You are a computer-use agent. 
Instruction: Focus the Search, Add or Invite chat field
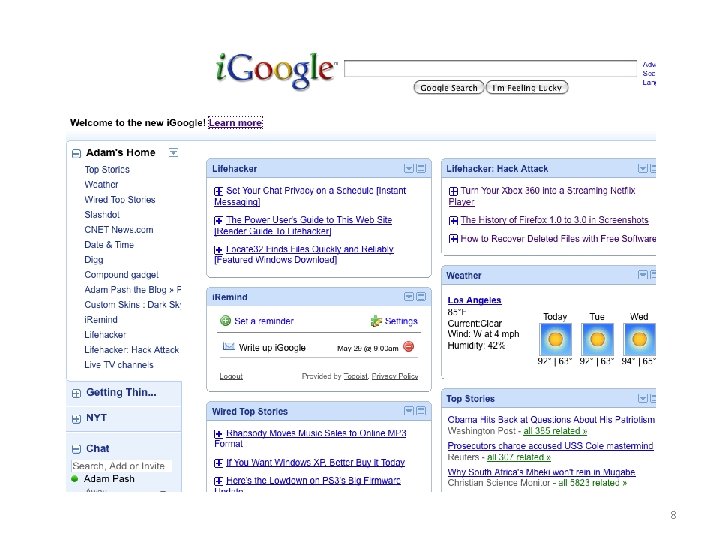click(x=121, y=466)
